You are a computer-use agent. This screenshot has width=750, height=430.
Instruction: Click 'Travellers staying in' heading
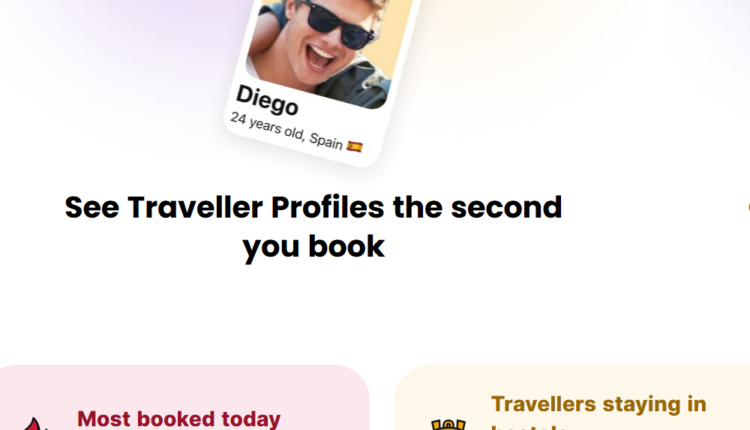point(599,404)
